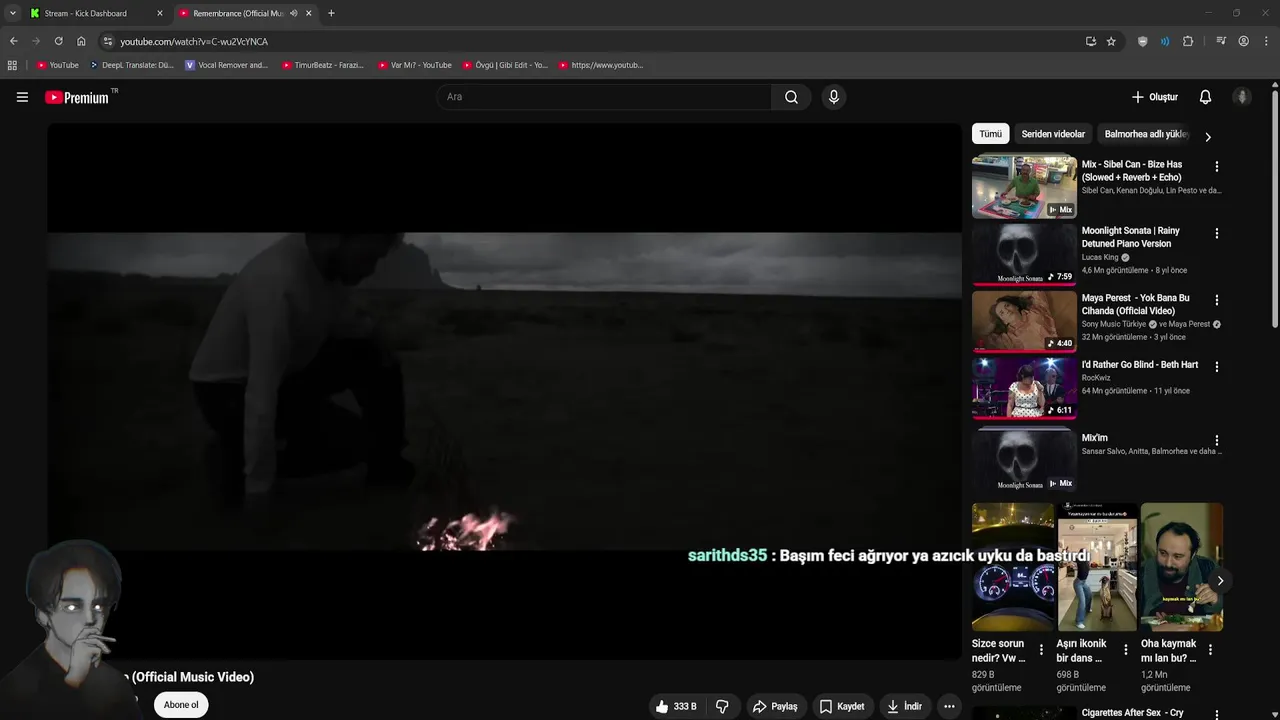
Task: Open site info icon in address bar
Action: click(108, 41)
